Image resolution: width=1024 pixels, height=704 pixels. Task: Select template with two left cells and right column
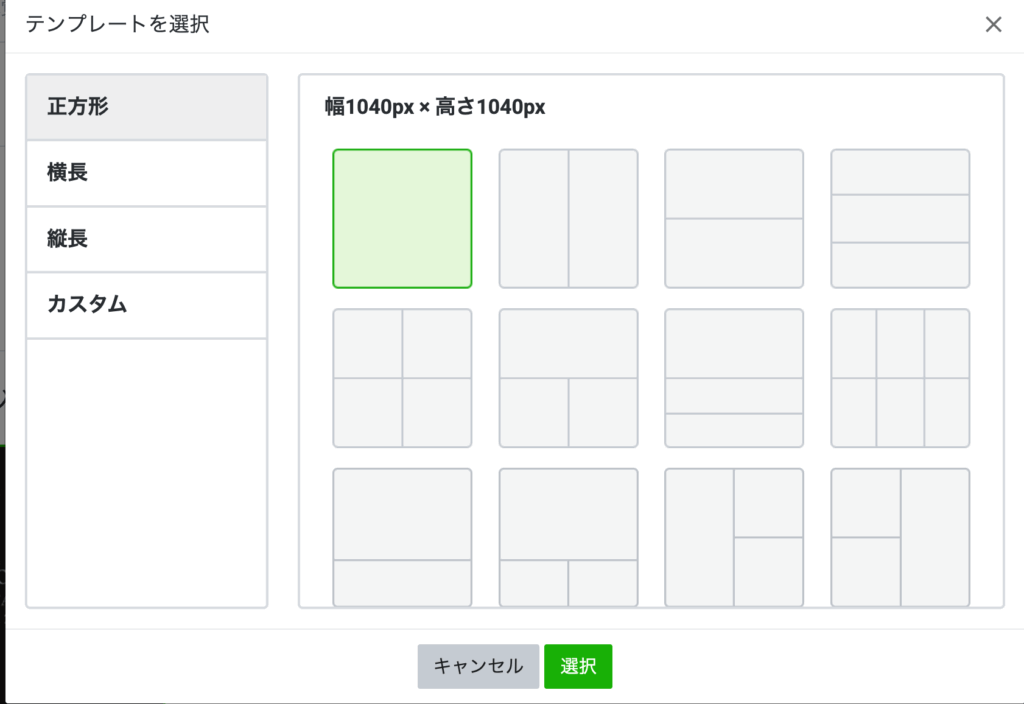900,537
